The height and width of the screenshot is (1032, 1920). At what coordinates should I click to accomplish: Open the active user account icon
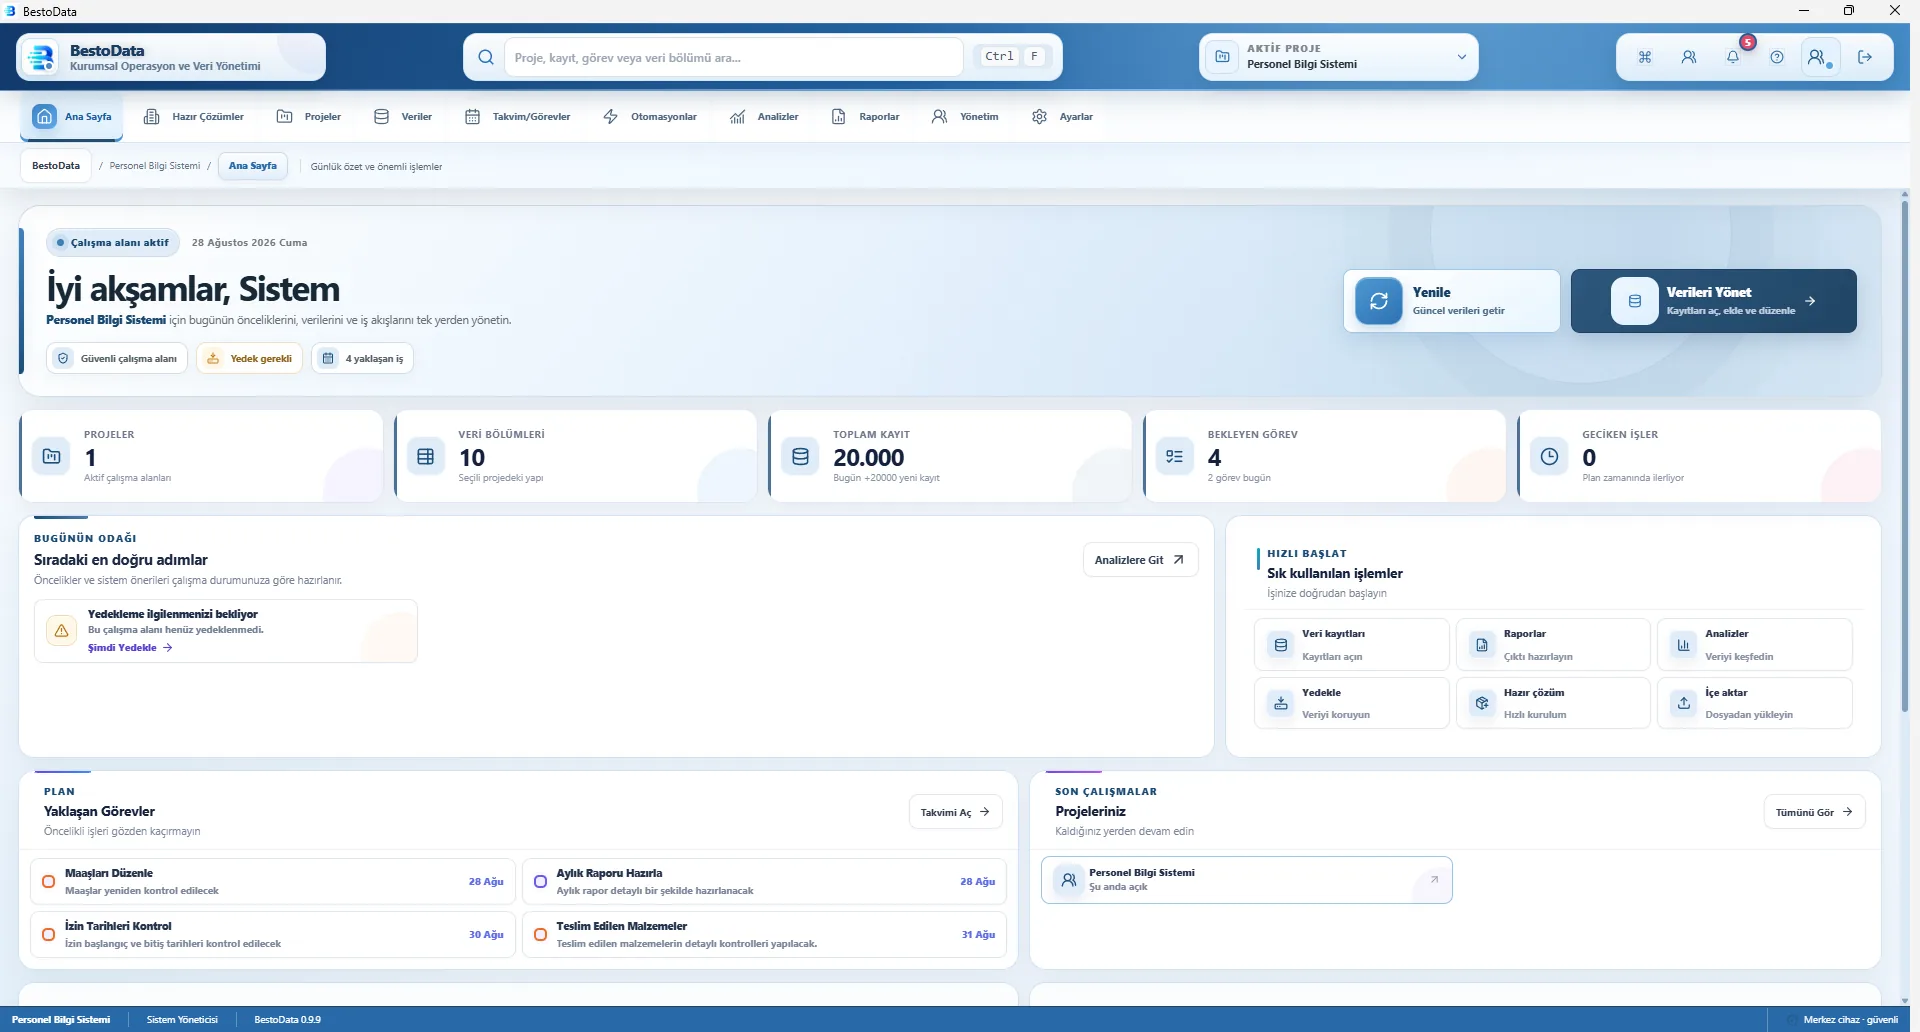(x=1819, y=57)
